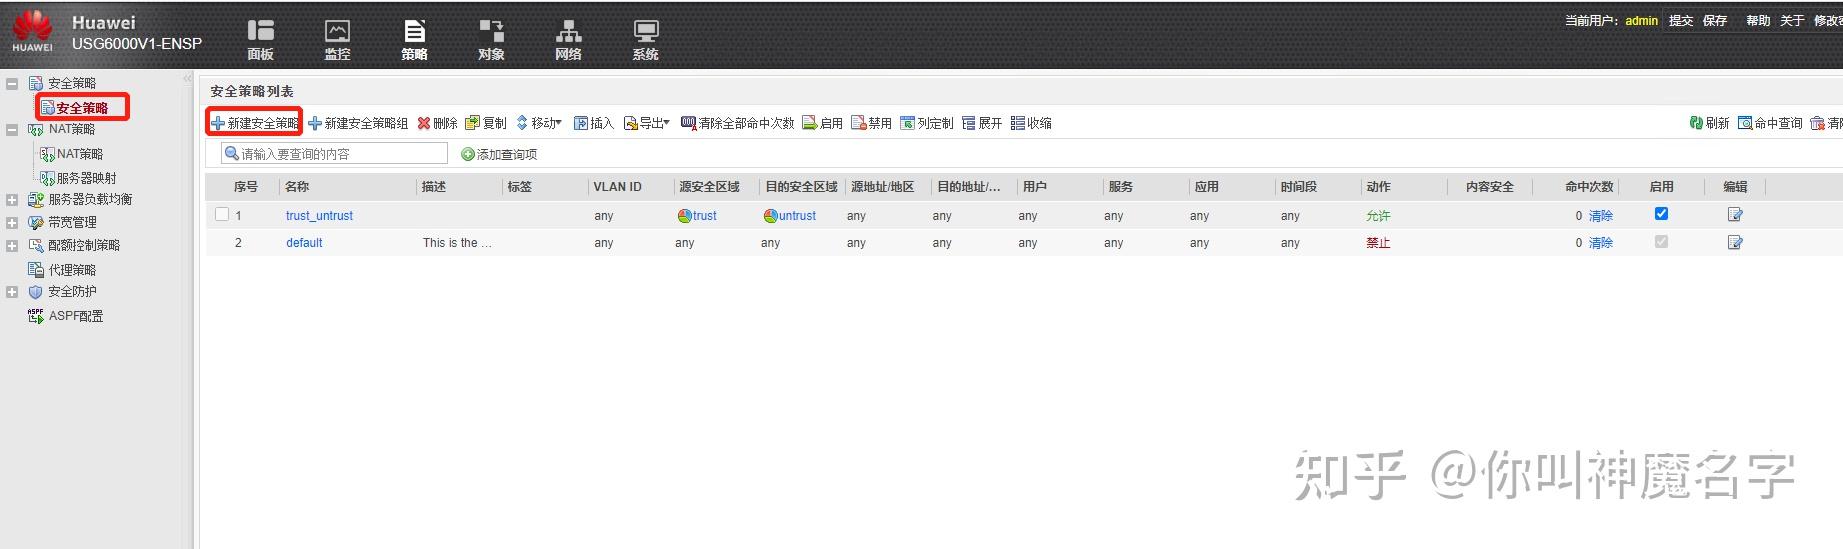Viewport: 1843px width, 549px height.
Task: Open the 系统 system tab
Action: 645,40
